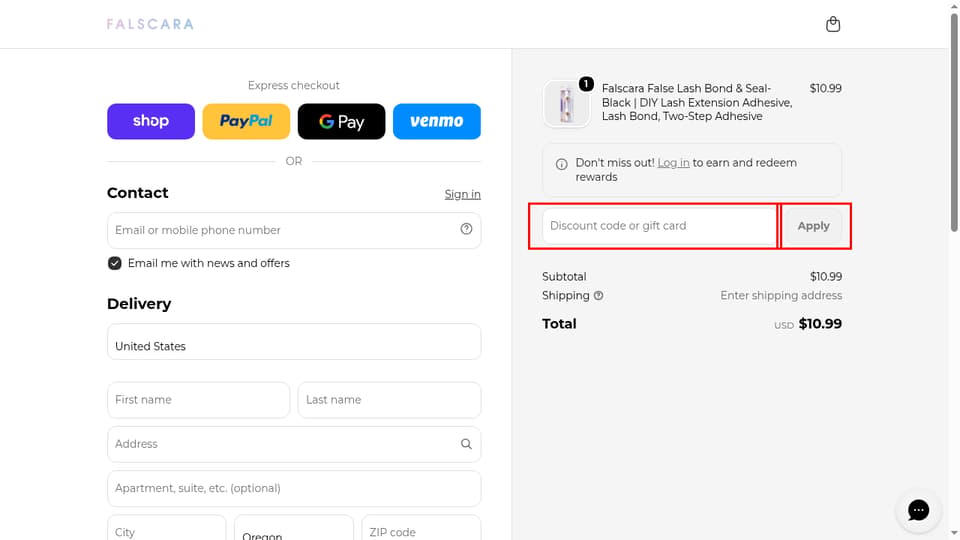Click the rewards info circle icon

(x=561, y=164)
